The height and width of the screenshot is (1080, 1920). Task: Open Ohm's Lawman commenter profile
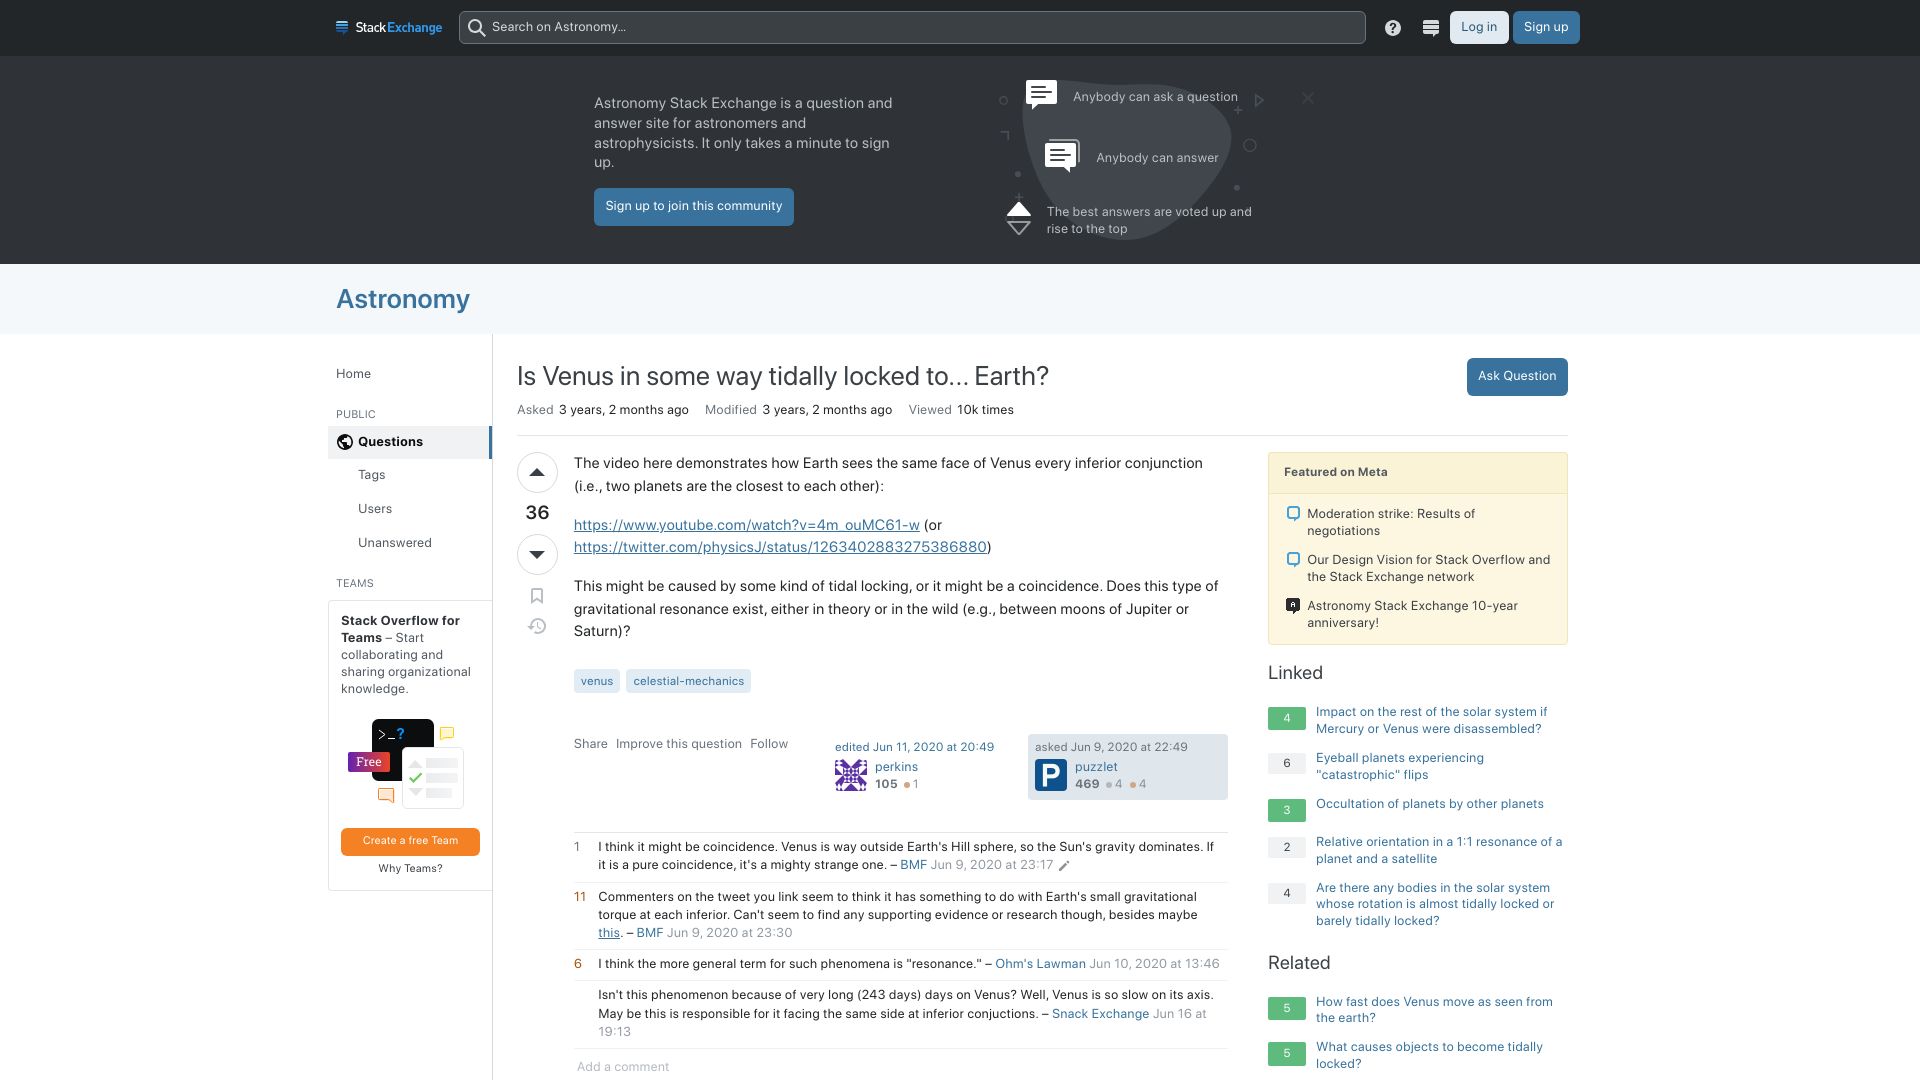(x=1040, y=964)
